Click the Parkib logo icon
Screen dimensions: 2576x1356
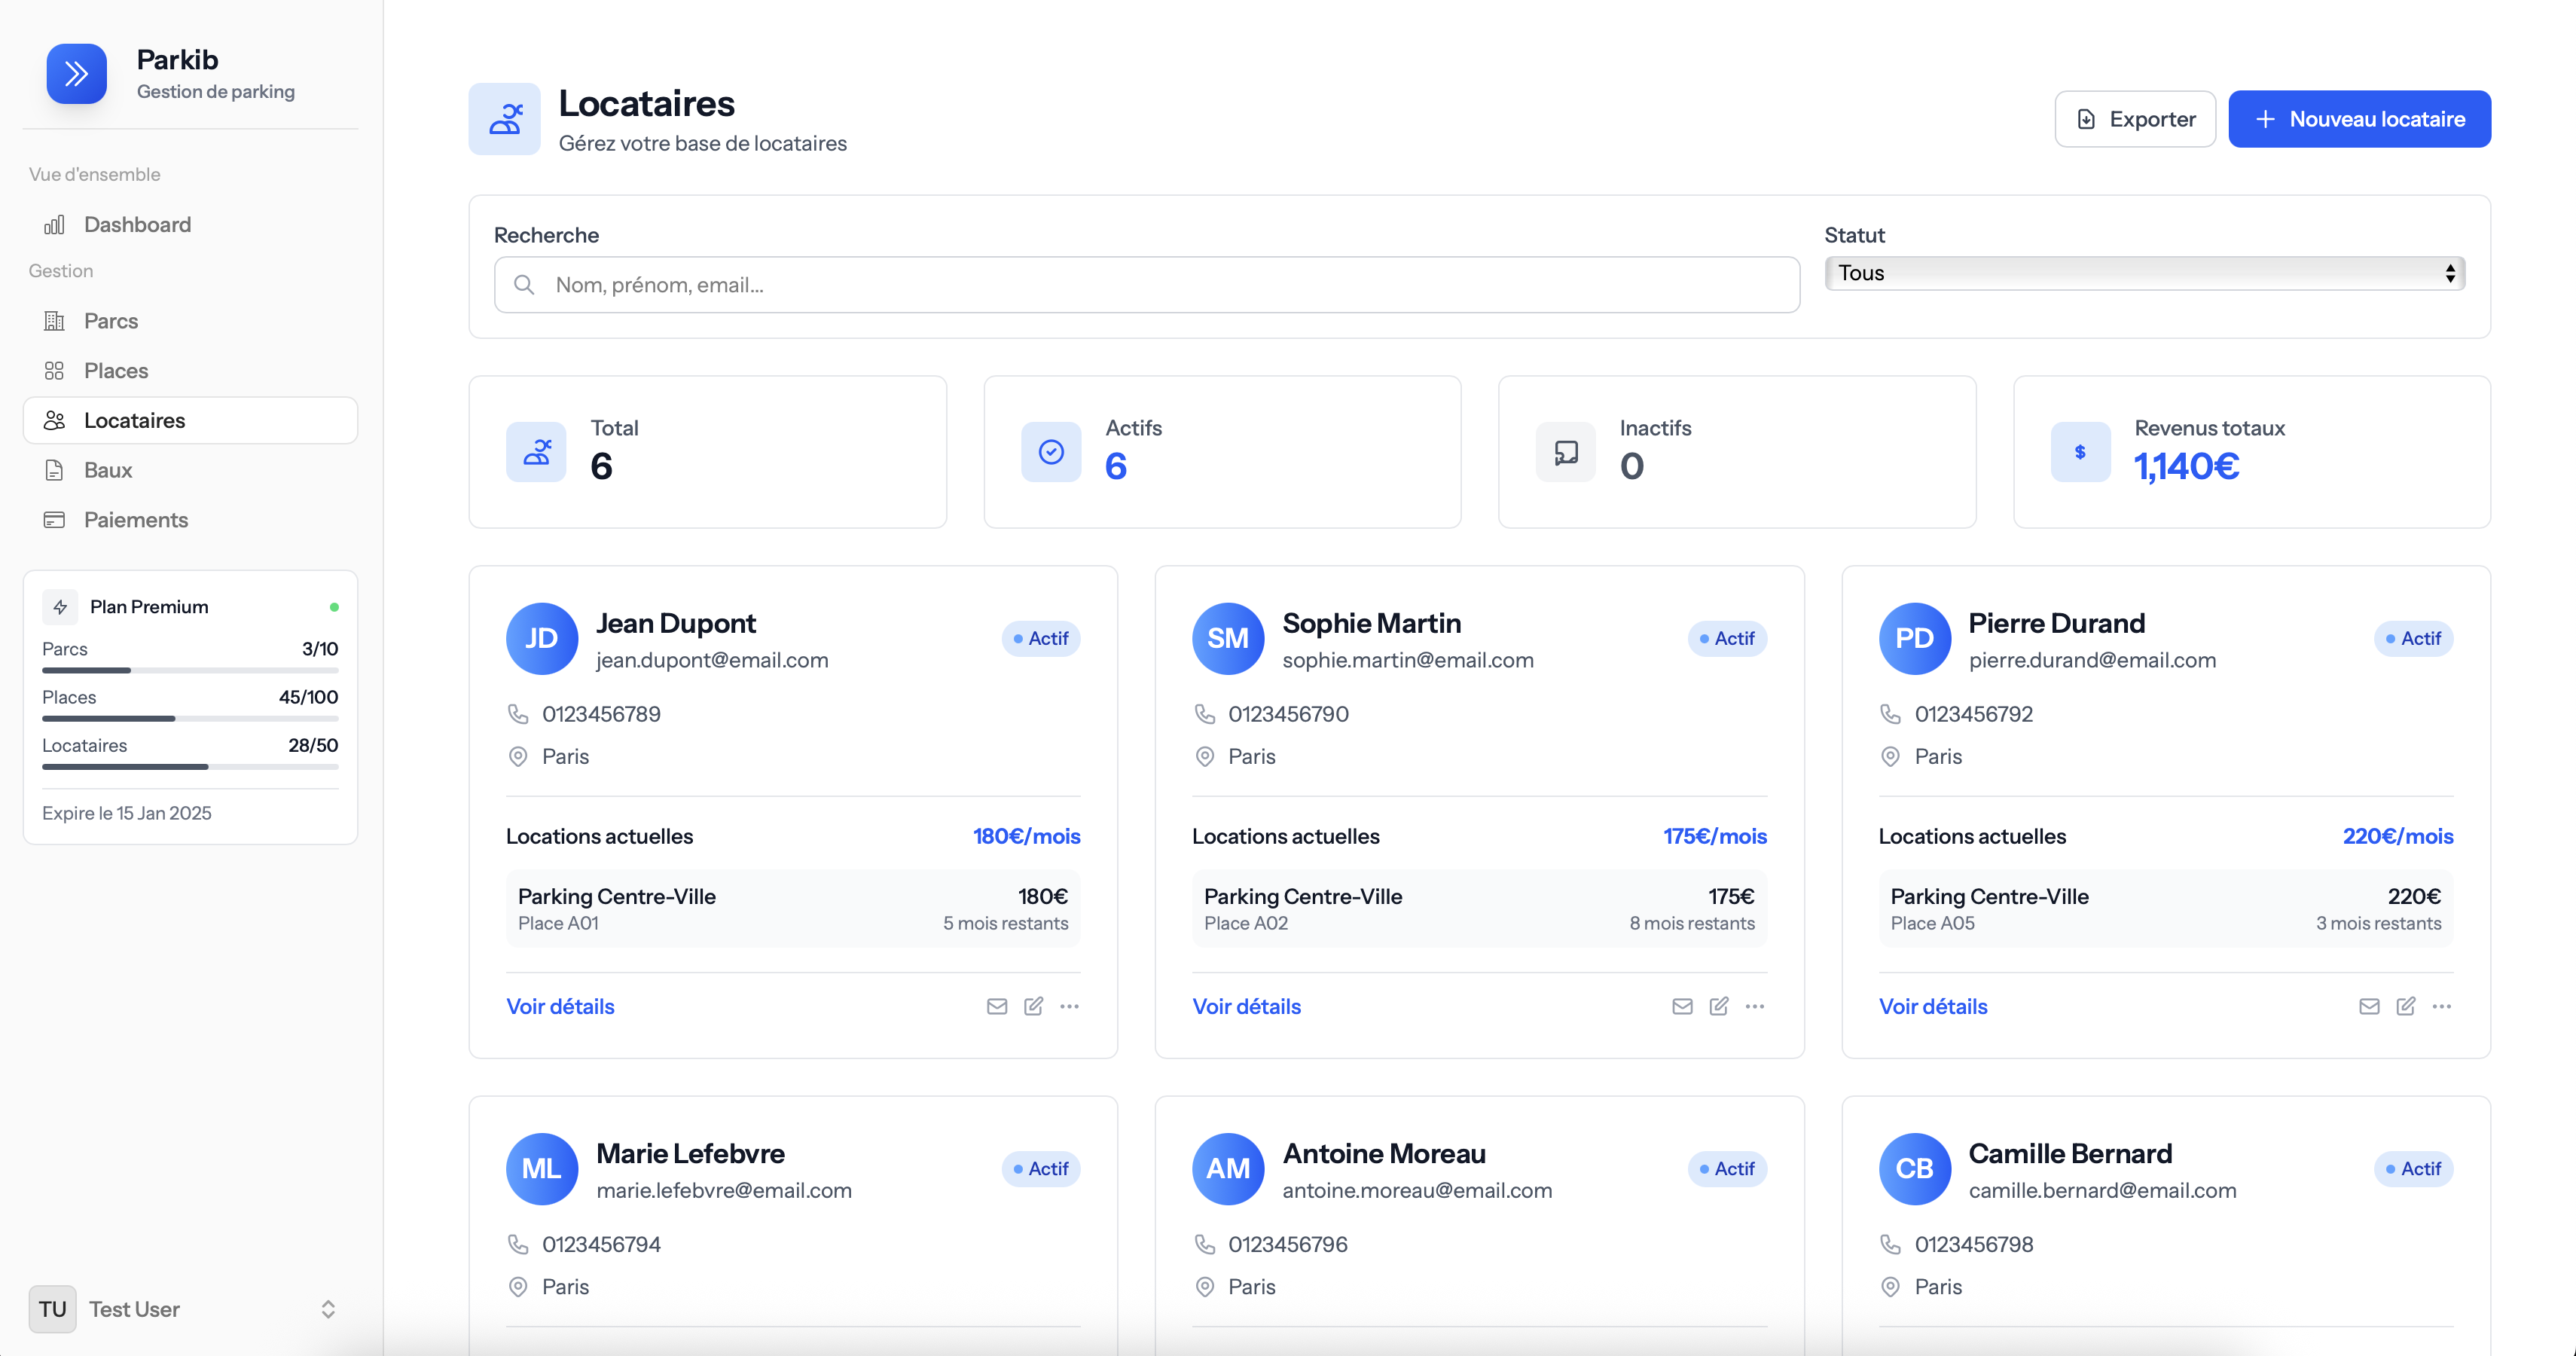pos(76,74)
